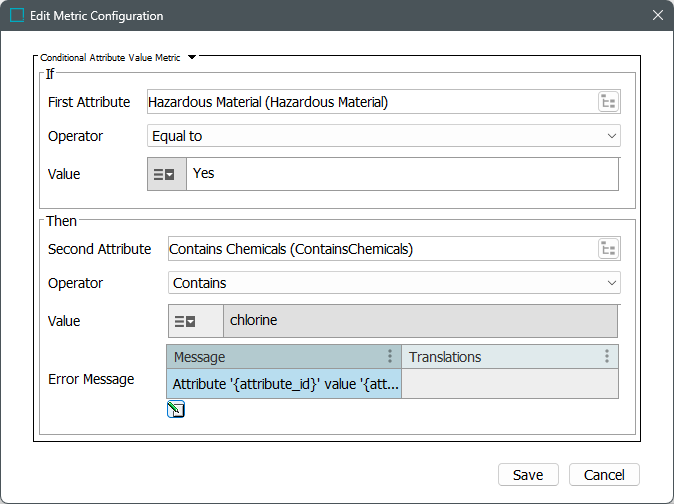Click the Contains Chemicals attribute field

[x=380, y=249]
